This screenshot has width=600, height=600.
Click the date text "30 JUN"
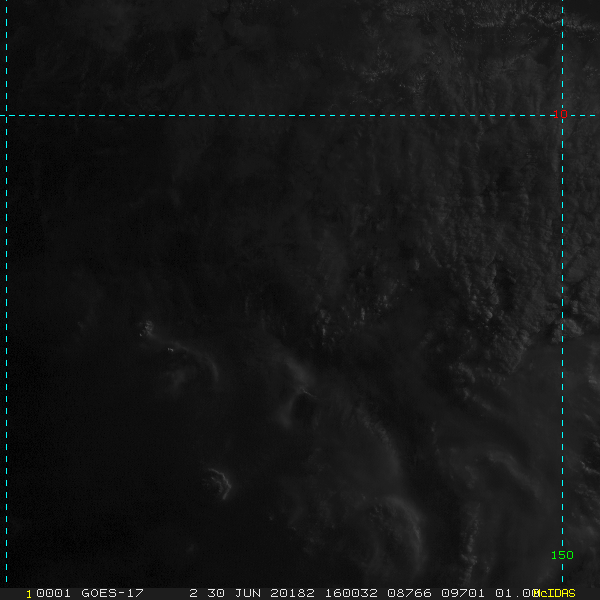click(234, 593)
